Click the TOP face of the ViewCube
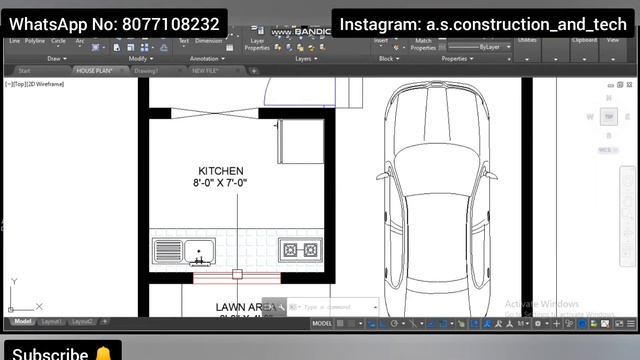 [609, 117]
